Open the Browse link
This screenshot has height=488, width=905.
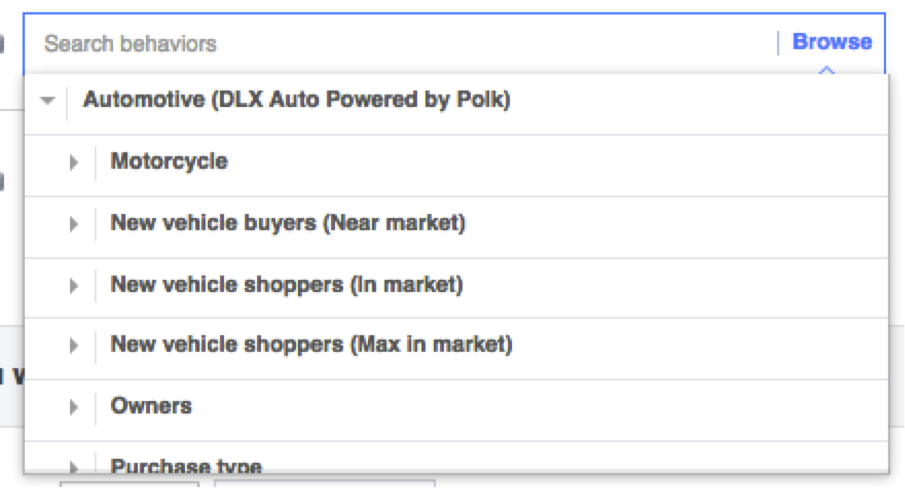[832, 42]
